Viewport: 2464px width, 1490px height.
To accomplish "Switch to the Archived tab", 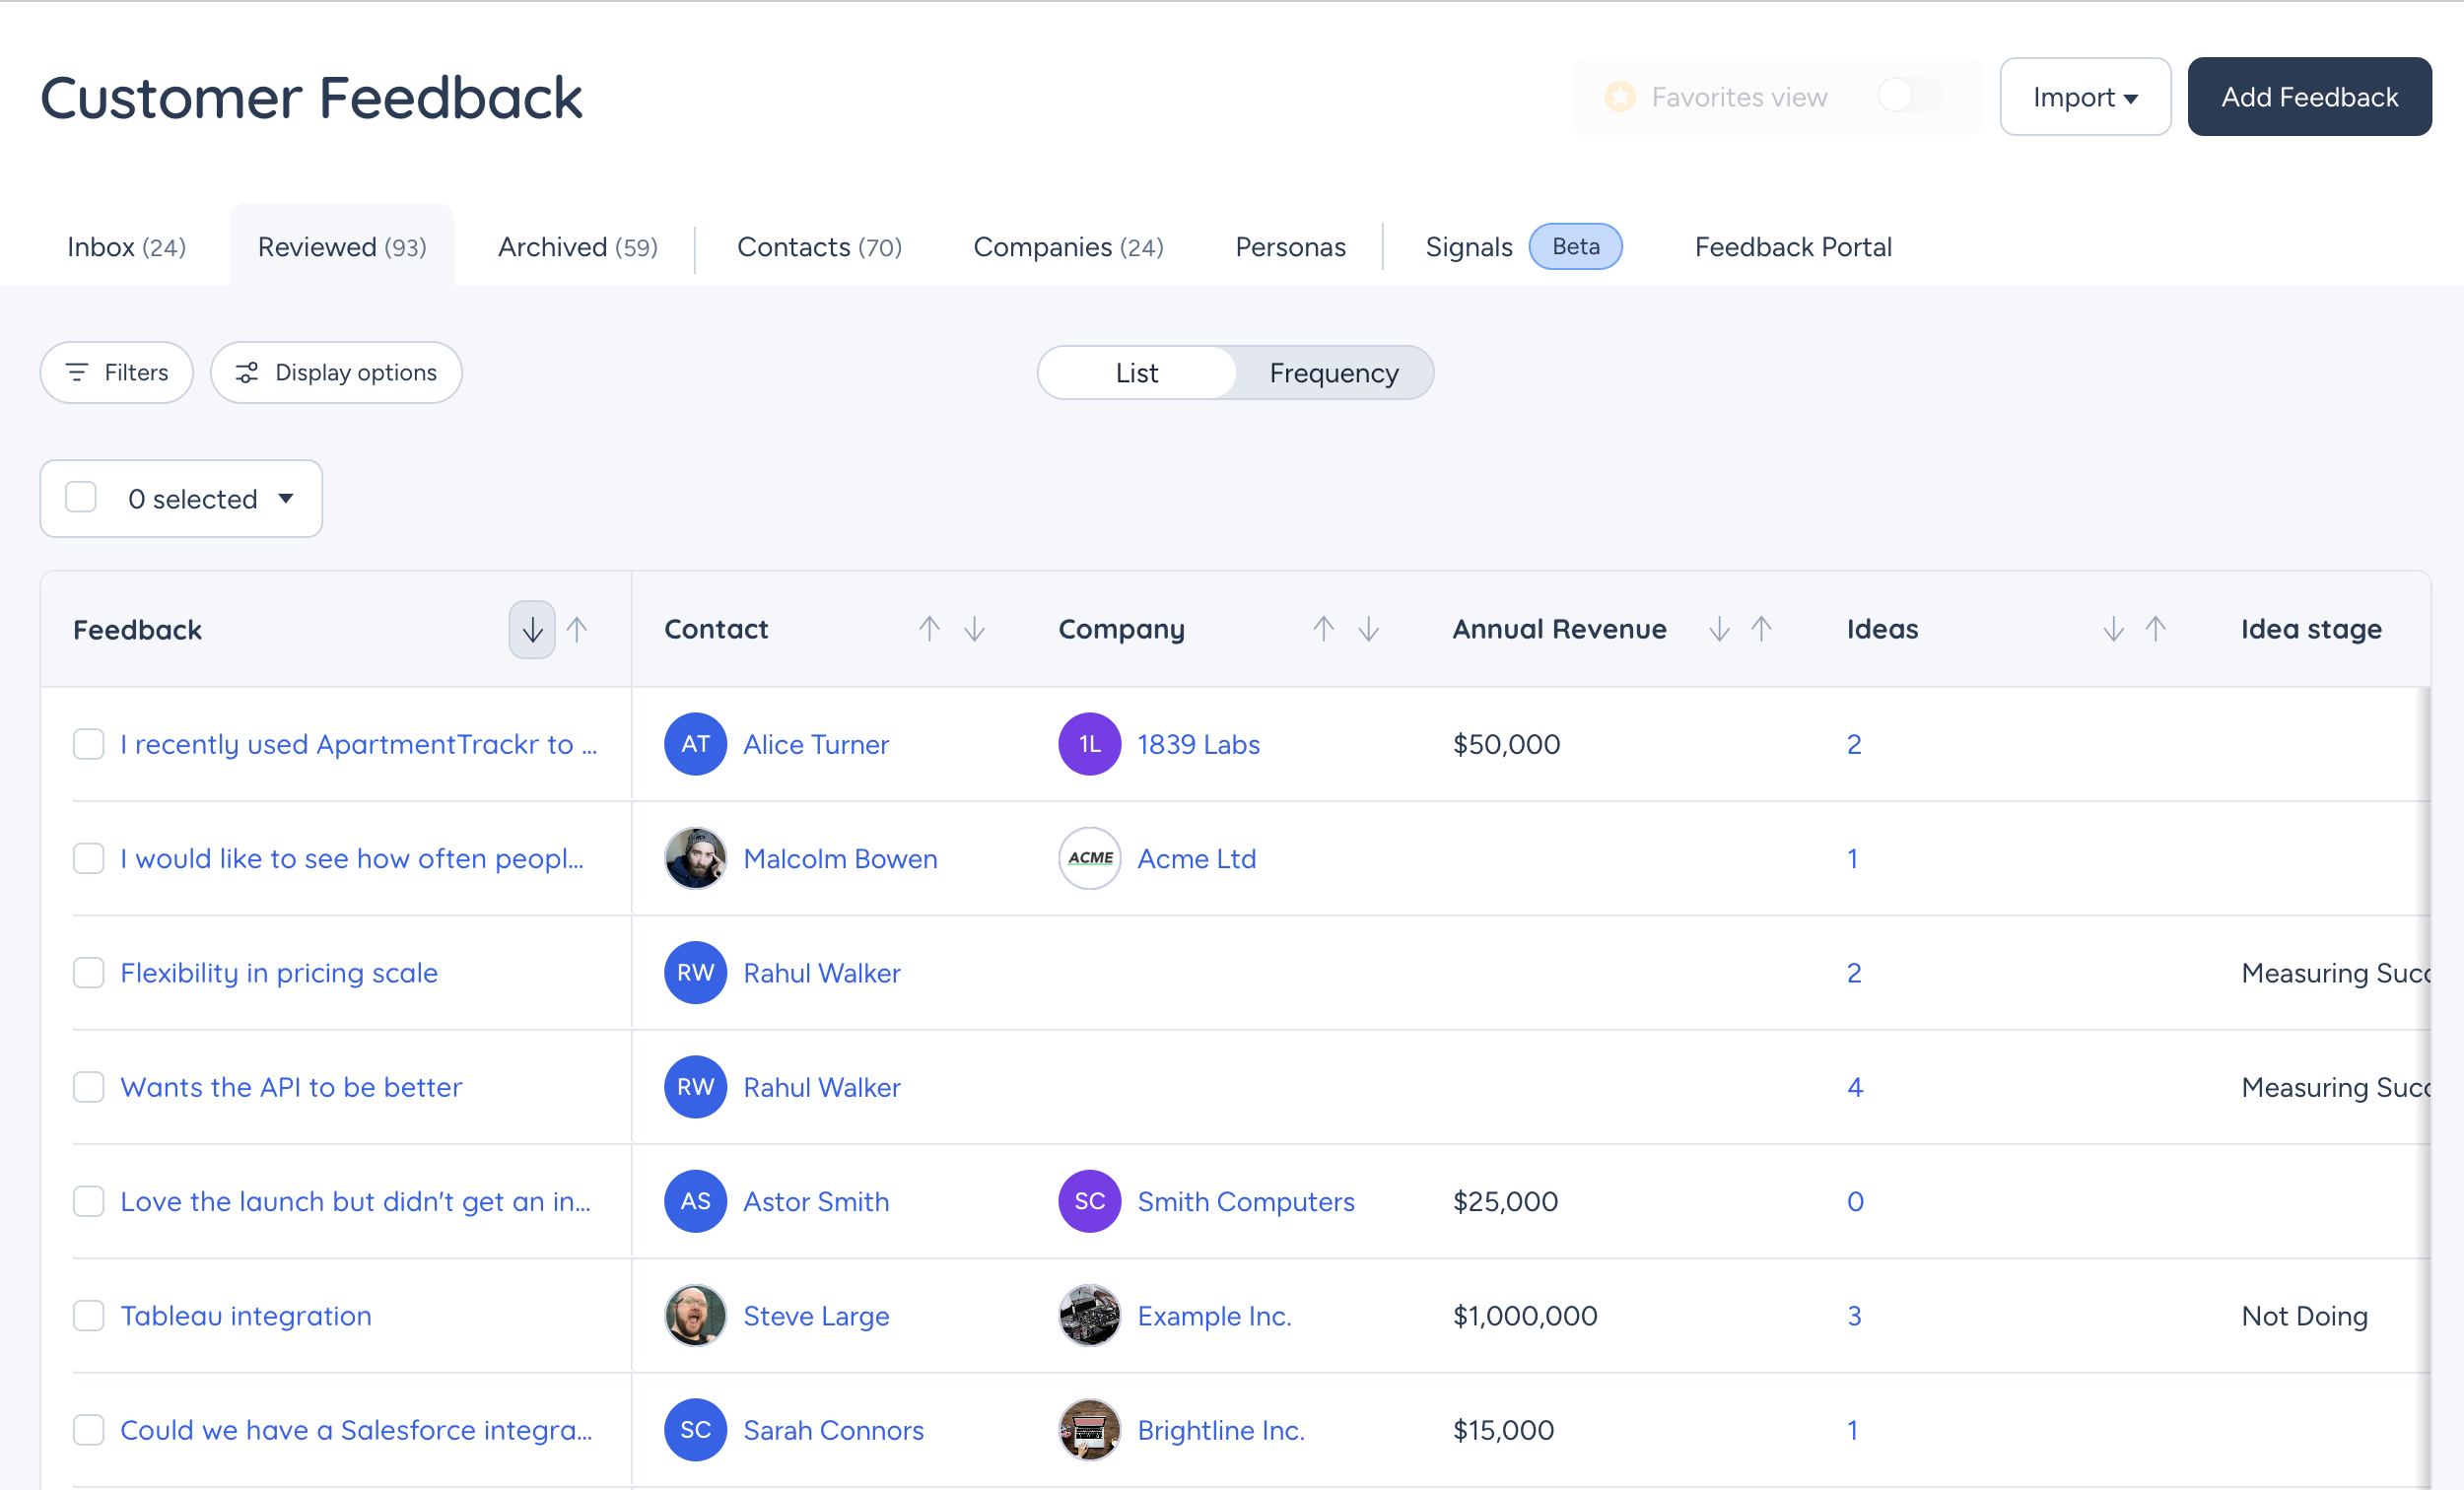I will pyautogui.click(x=577, y=246).
